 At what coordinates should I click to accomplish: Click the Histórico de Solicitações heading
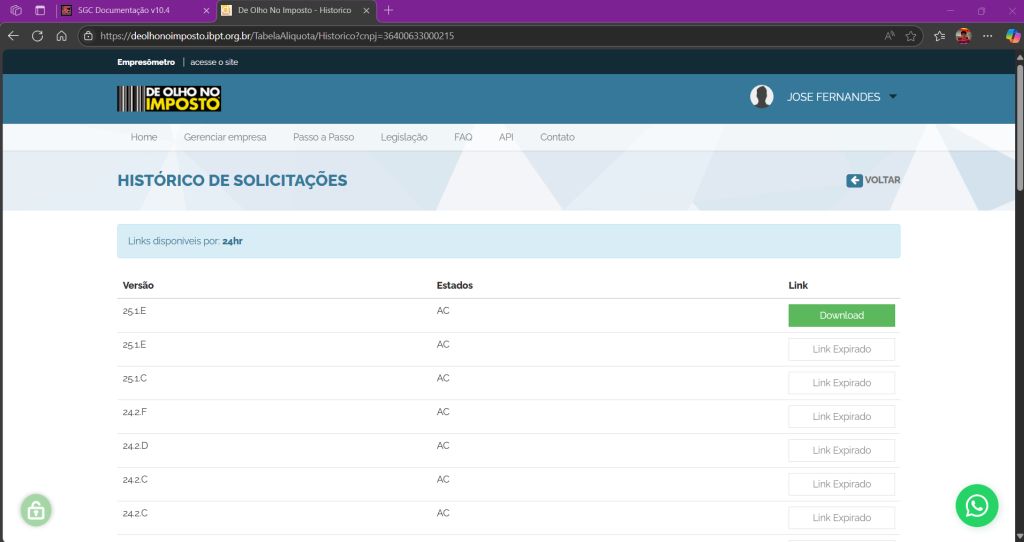pos(232,181)
